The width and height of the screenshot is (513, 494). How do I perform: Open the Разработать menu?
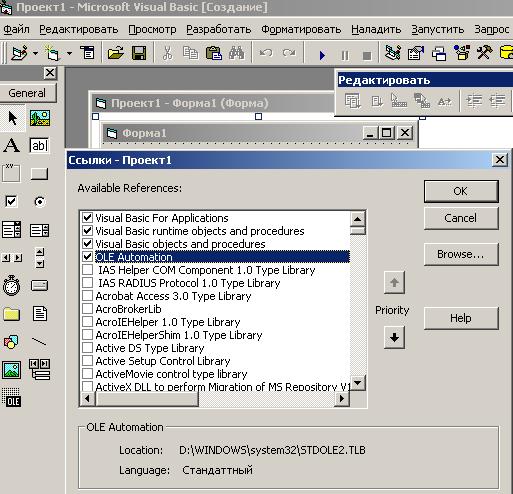coord(219,29)
